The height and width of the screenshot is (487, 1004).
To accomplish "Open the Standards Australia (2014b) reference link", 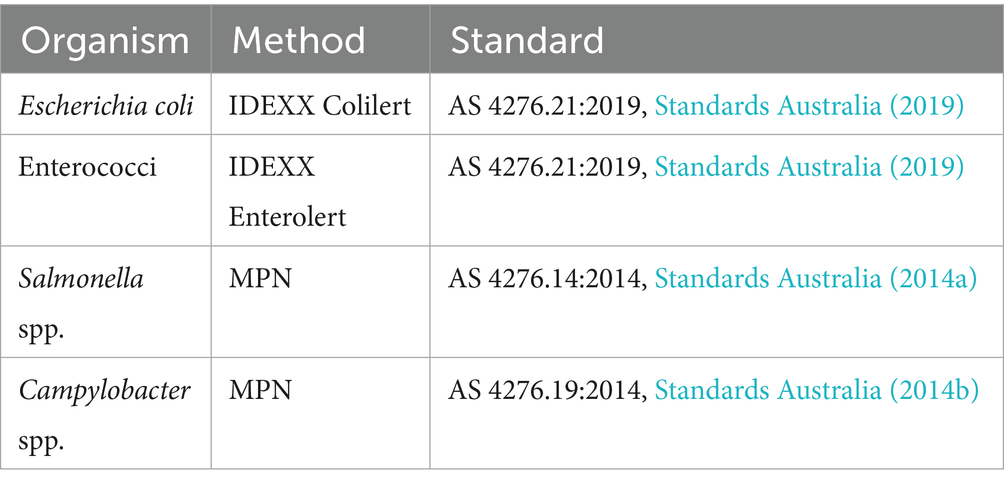I will [x=816, y=390].
